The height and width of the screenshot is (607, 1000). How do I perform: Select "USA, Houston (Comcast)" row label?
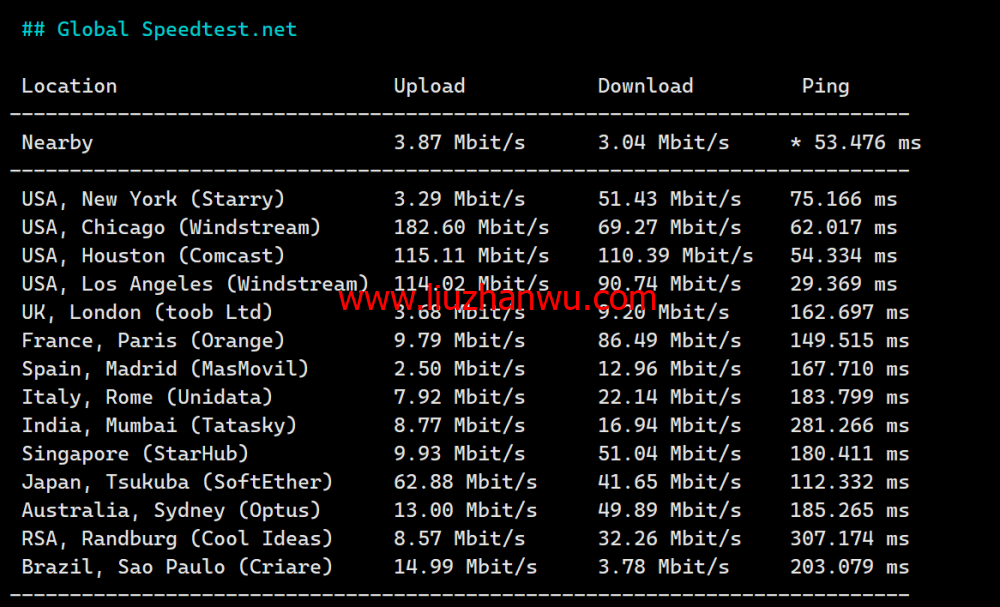click(x=153, y=256)
